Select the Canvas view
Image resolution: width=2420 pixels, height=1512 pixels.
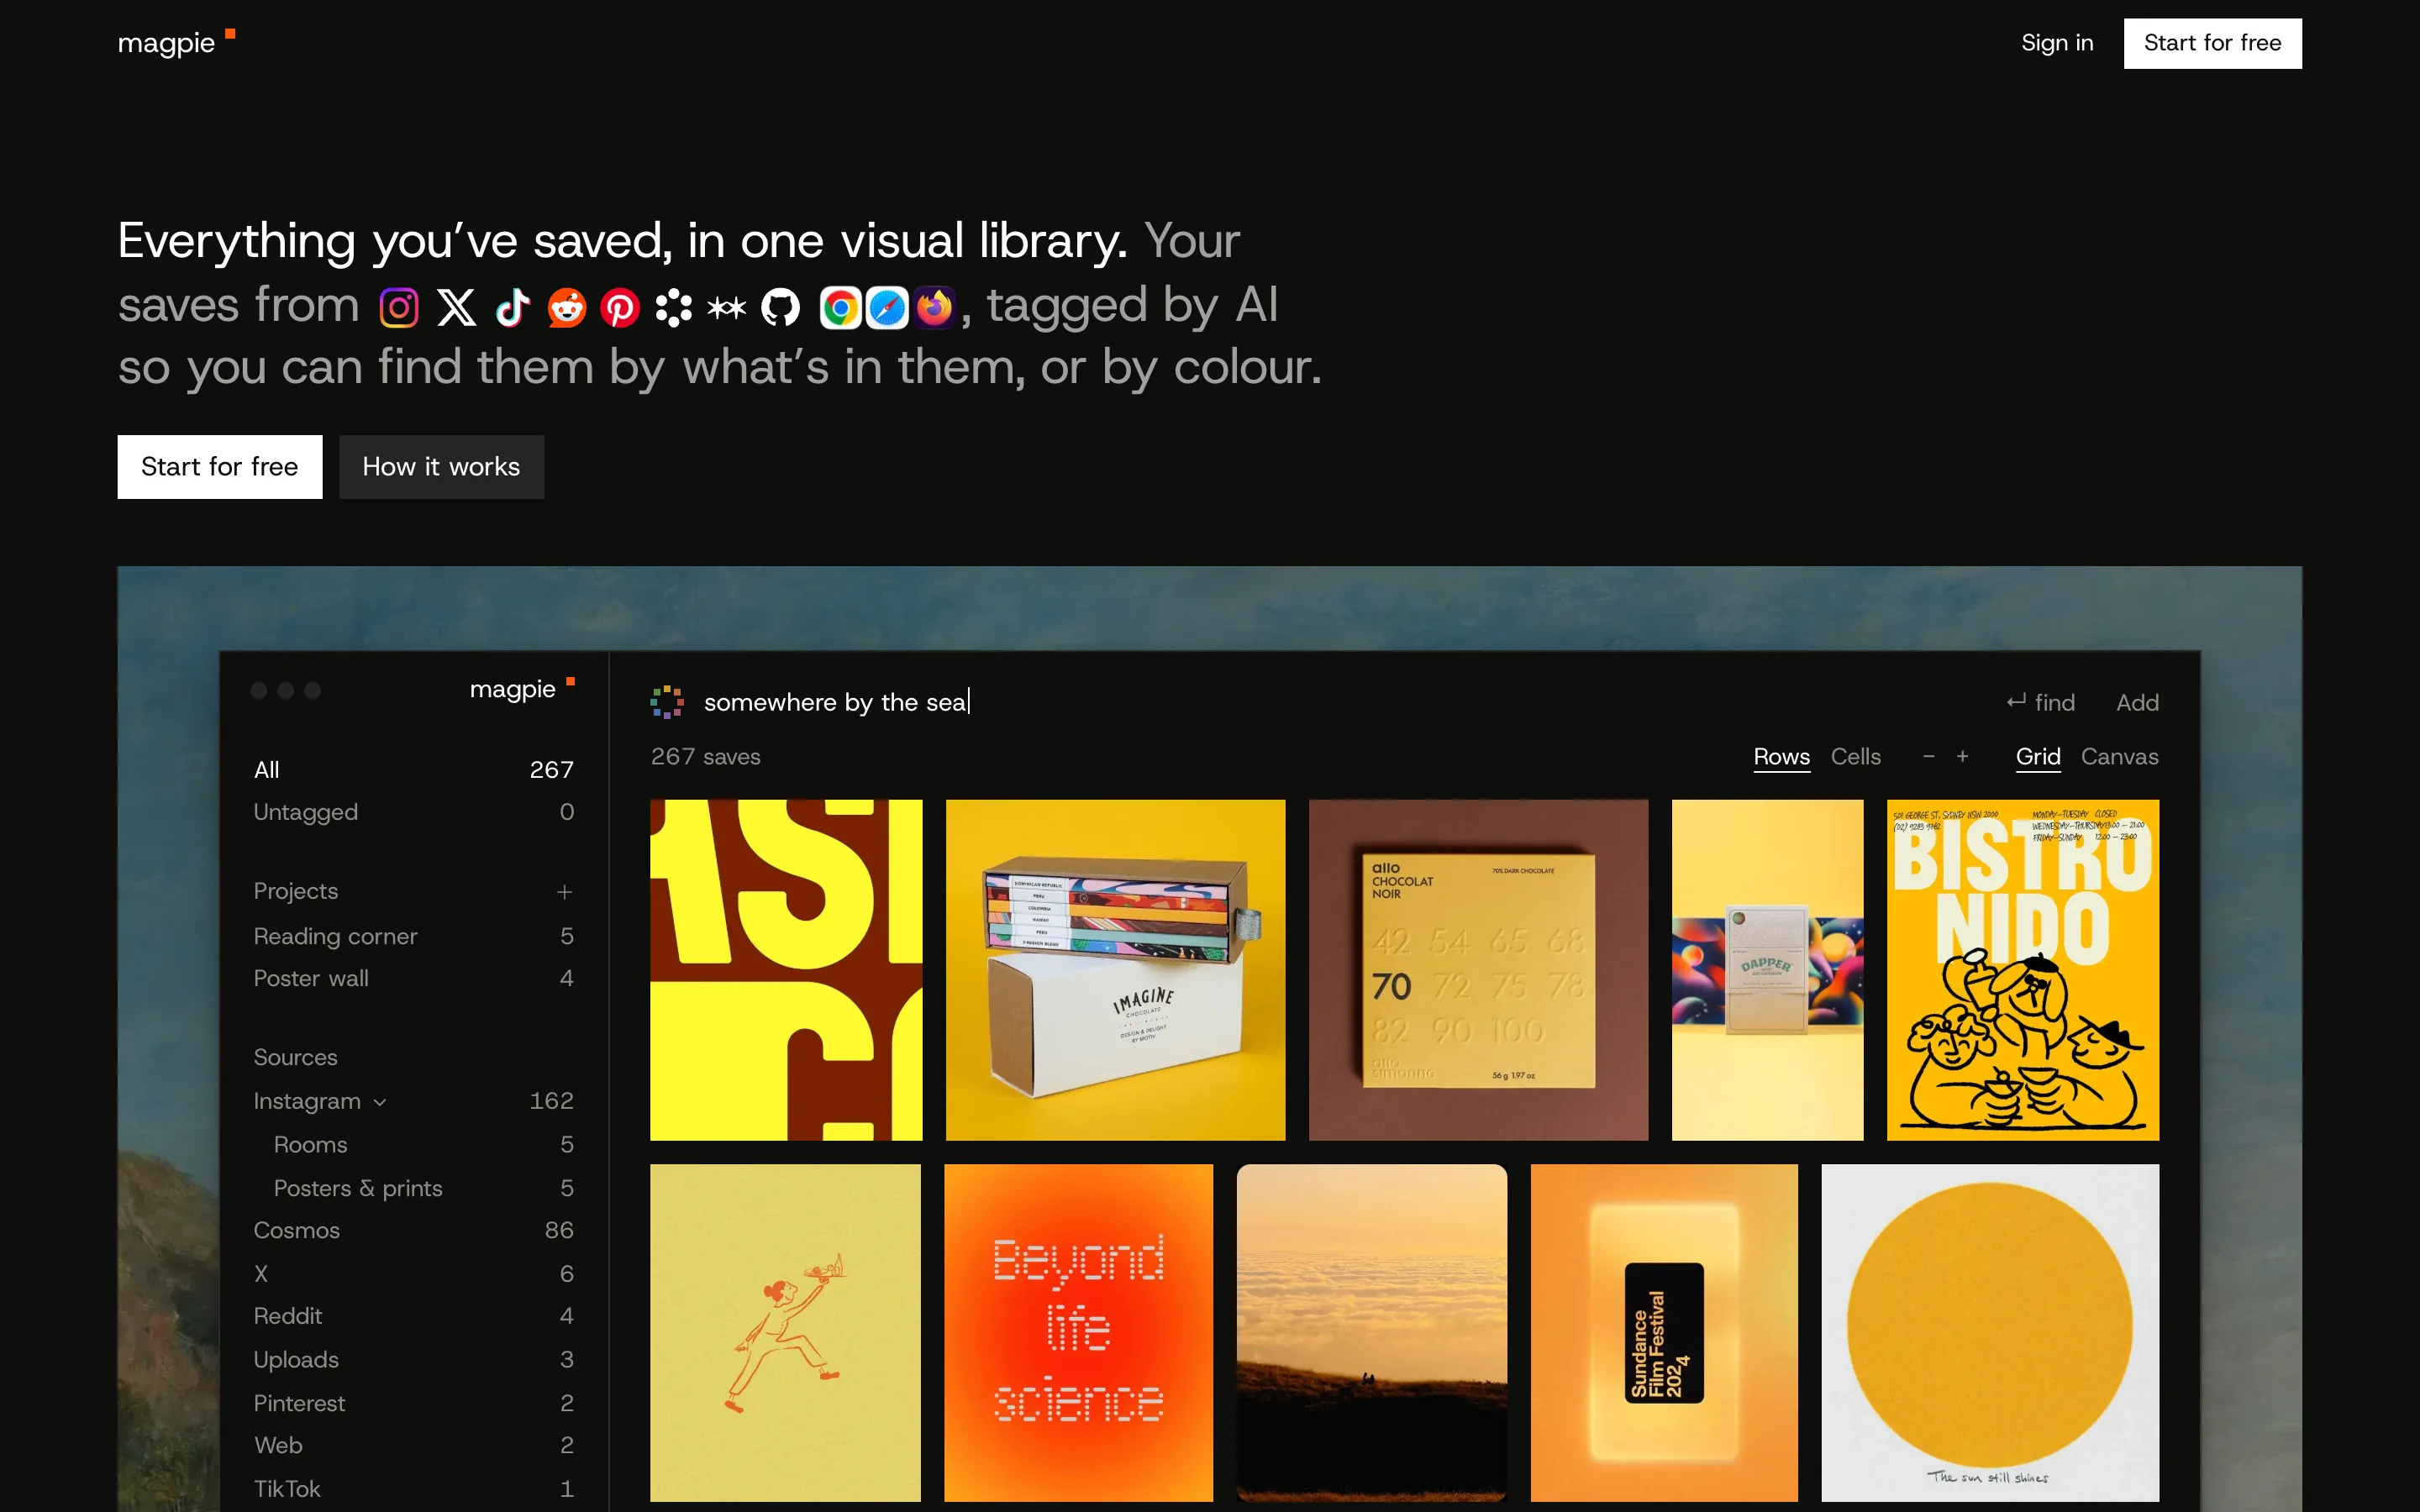click(2120, 757)
